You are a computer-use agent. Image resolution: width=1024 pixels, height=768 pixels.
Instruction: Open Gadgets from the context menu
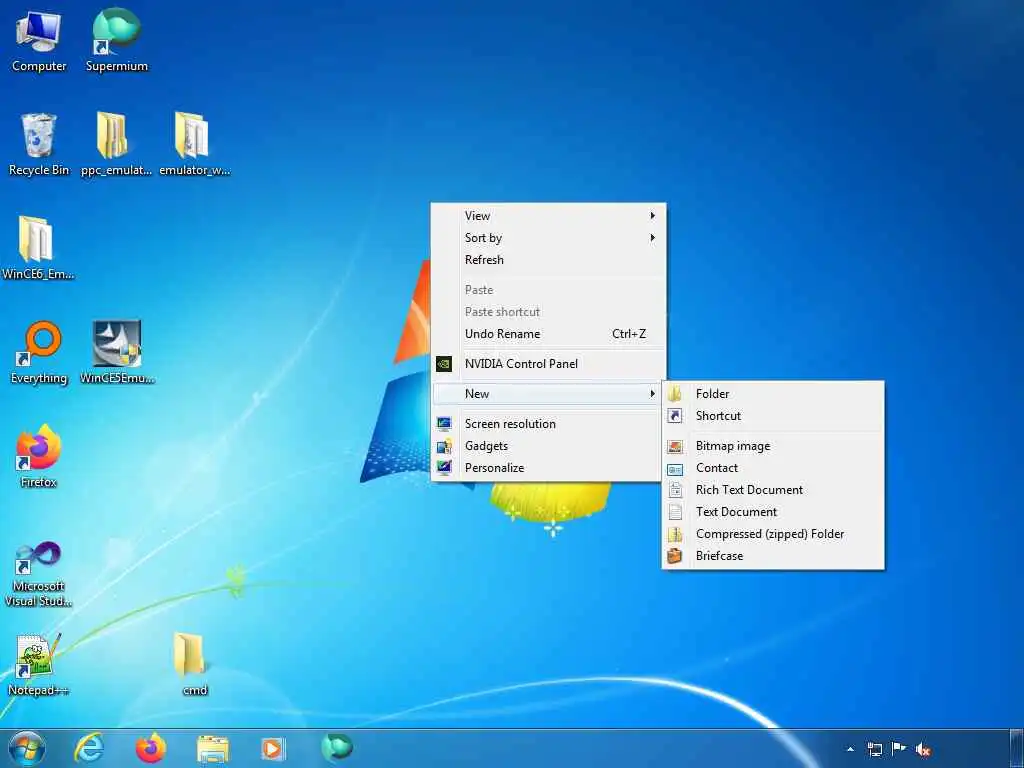click(x=548, y=445)
